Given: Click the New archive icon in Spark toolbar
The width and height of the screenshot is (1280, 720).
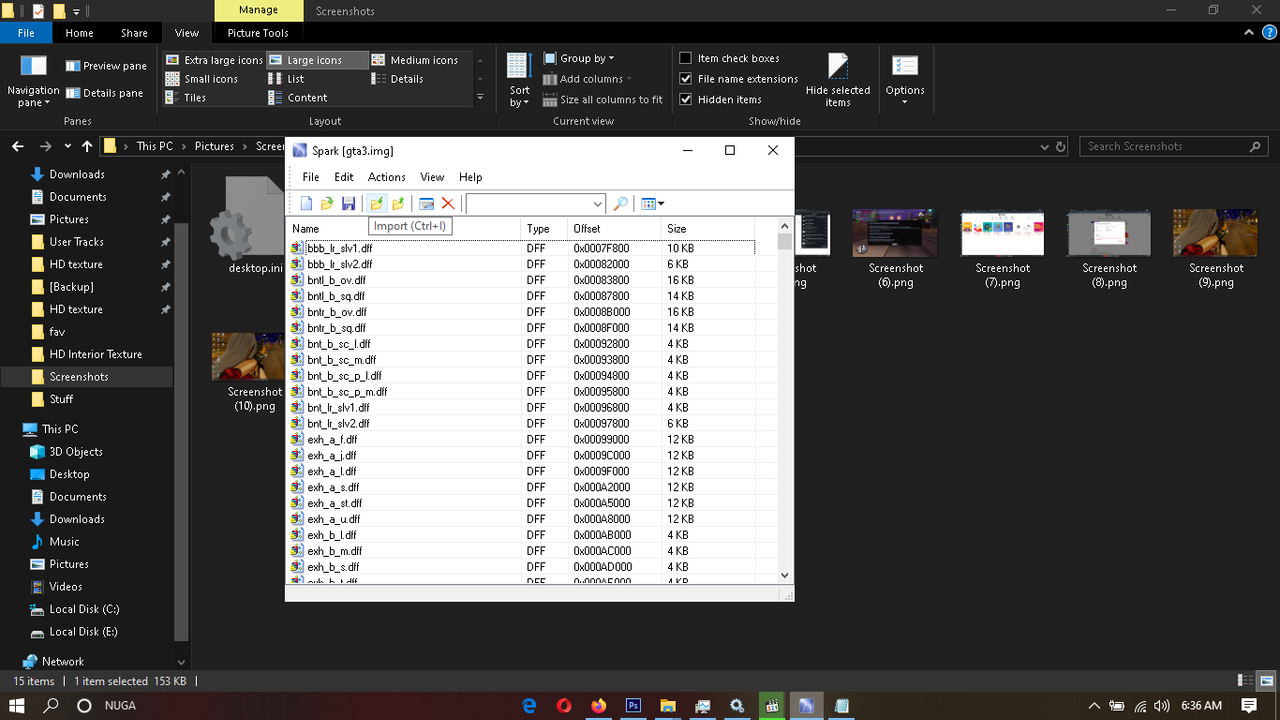Looking at the screenshot, I should pyautogui.click(x=306, y=204).
